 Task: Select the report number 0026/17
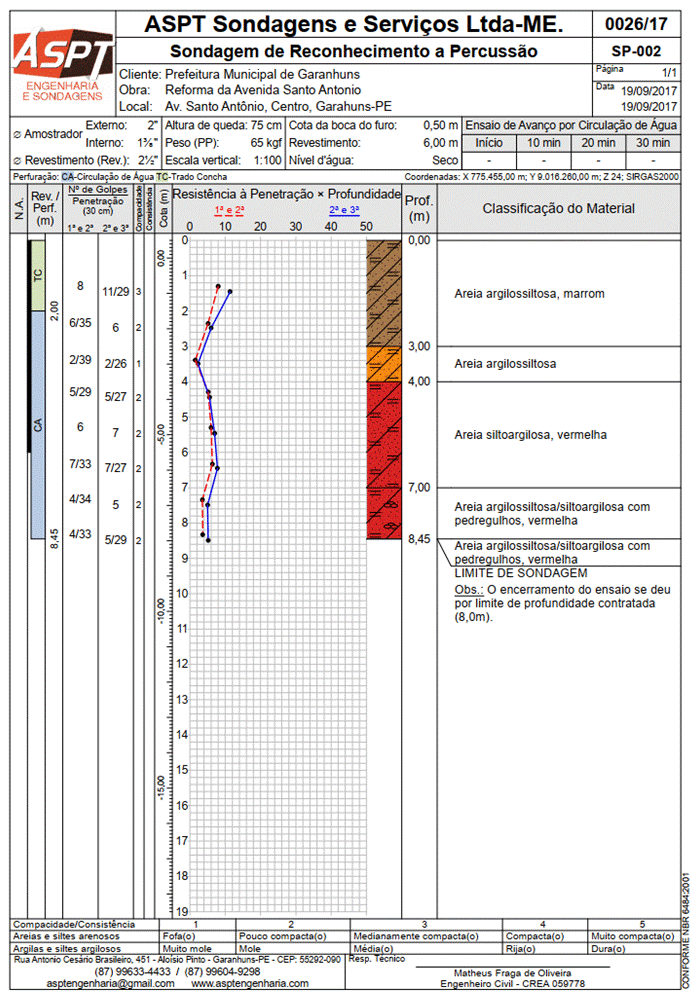point(636,24)
